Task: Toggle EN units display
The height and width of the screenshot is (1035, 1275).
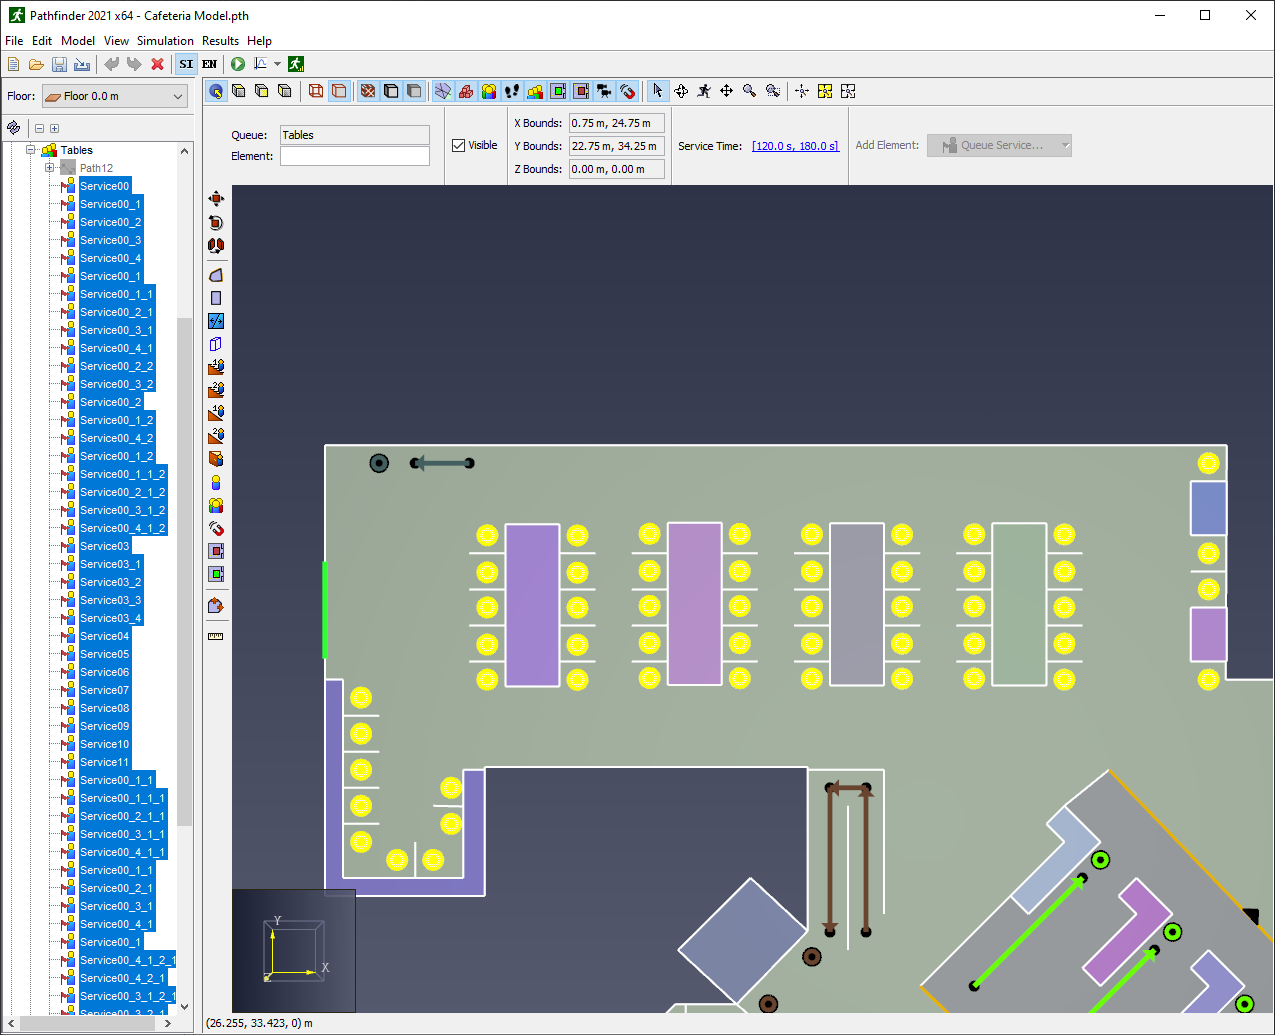Action: (210, 64)
